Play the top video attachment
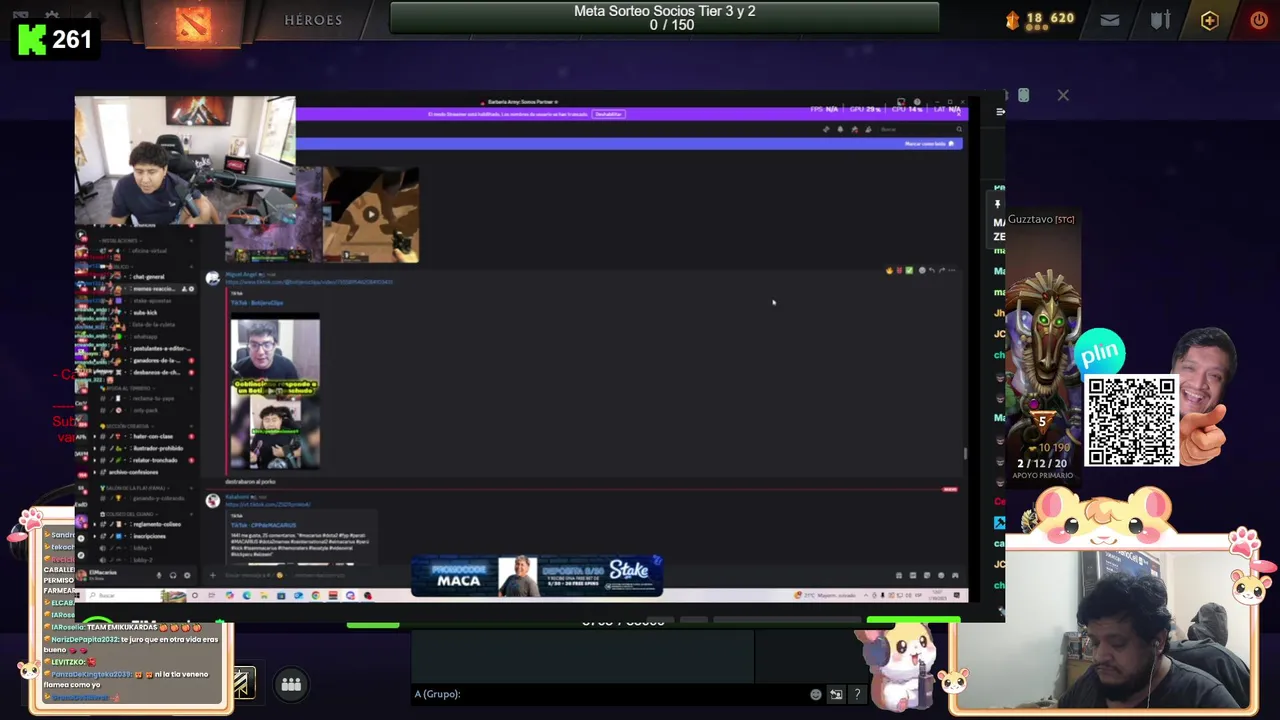Image resolution: width=1280 pixels, height=720 pixels. (x=370, y=214)
